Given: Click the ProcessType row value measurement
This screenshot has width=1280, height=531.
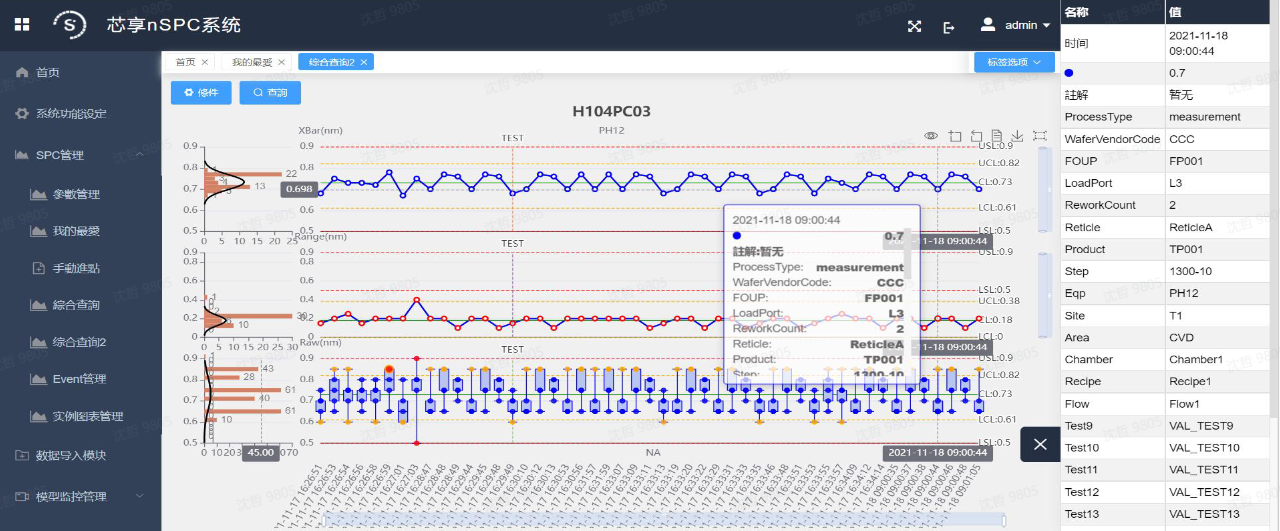Looking at the screenshot, I should click(x=1204, y=117).
